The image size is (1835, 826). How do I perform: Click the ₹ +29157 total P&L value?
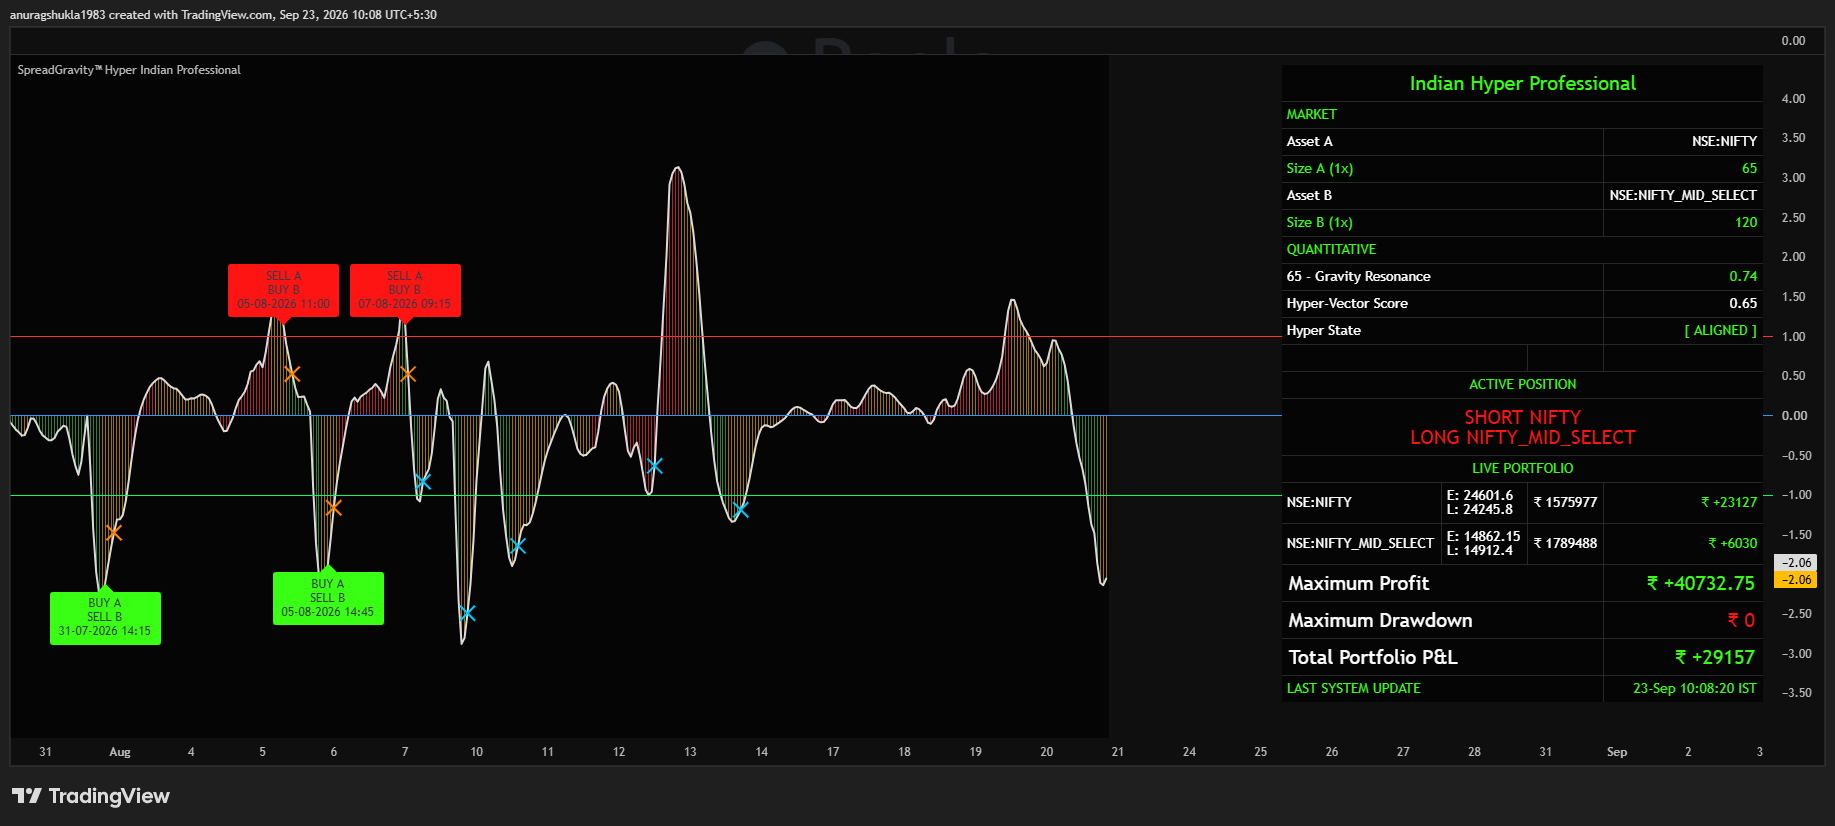click(x=1715, y=658)
